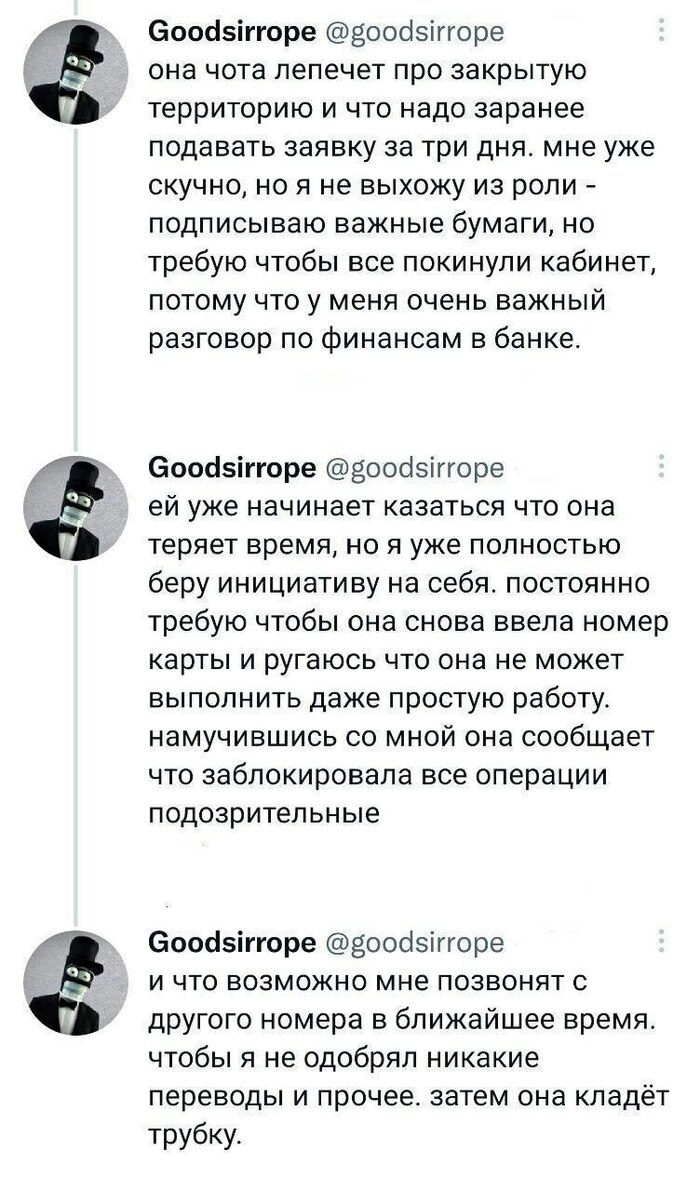Image resolution: width=700 pixels, height=1191 pixels.
Task: Open more options on the номер карты tweet
Action: 661,468
